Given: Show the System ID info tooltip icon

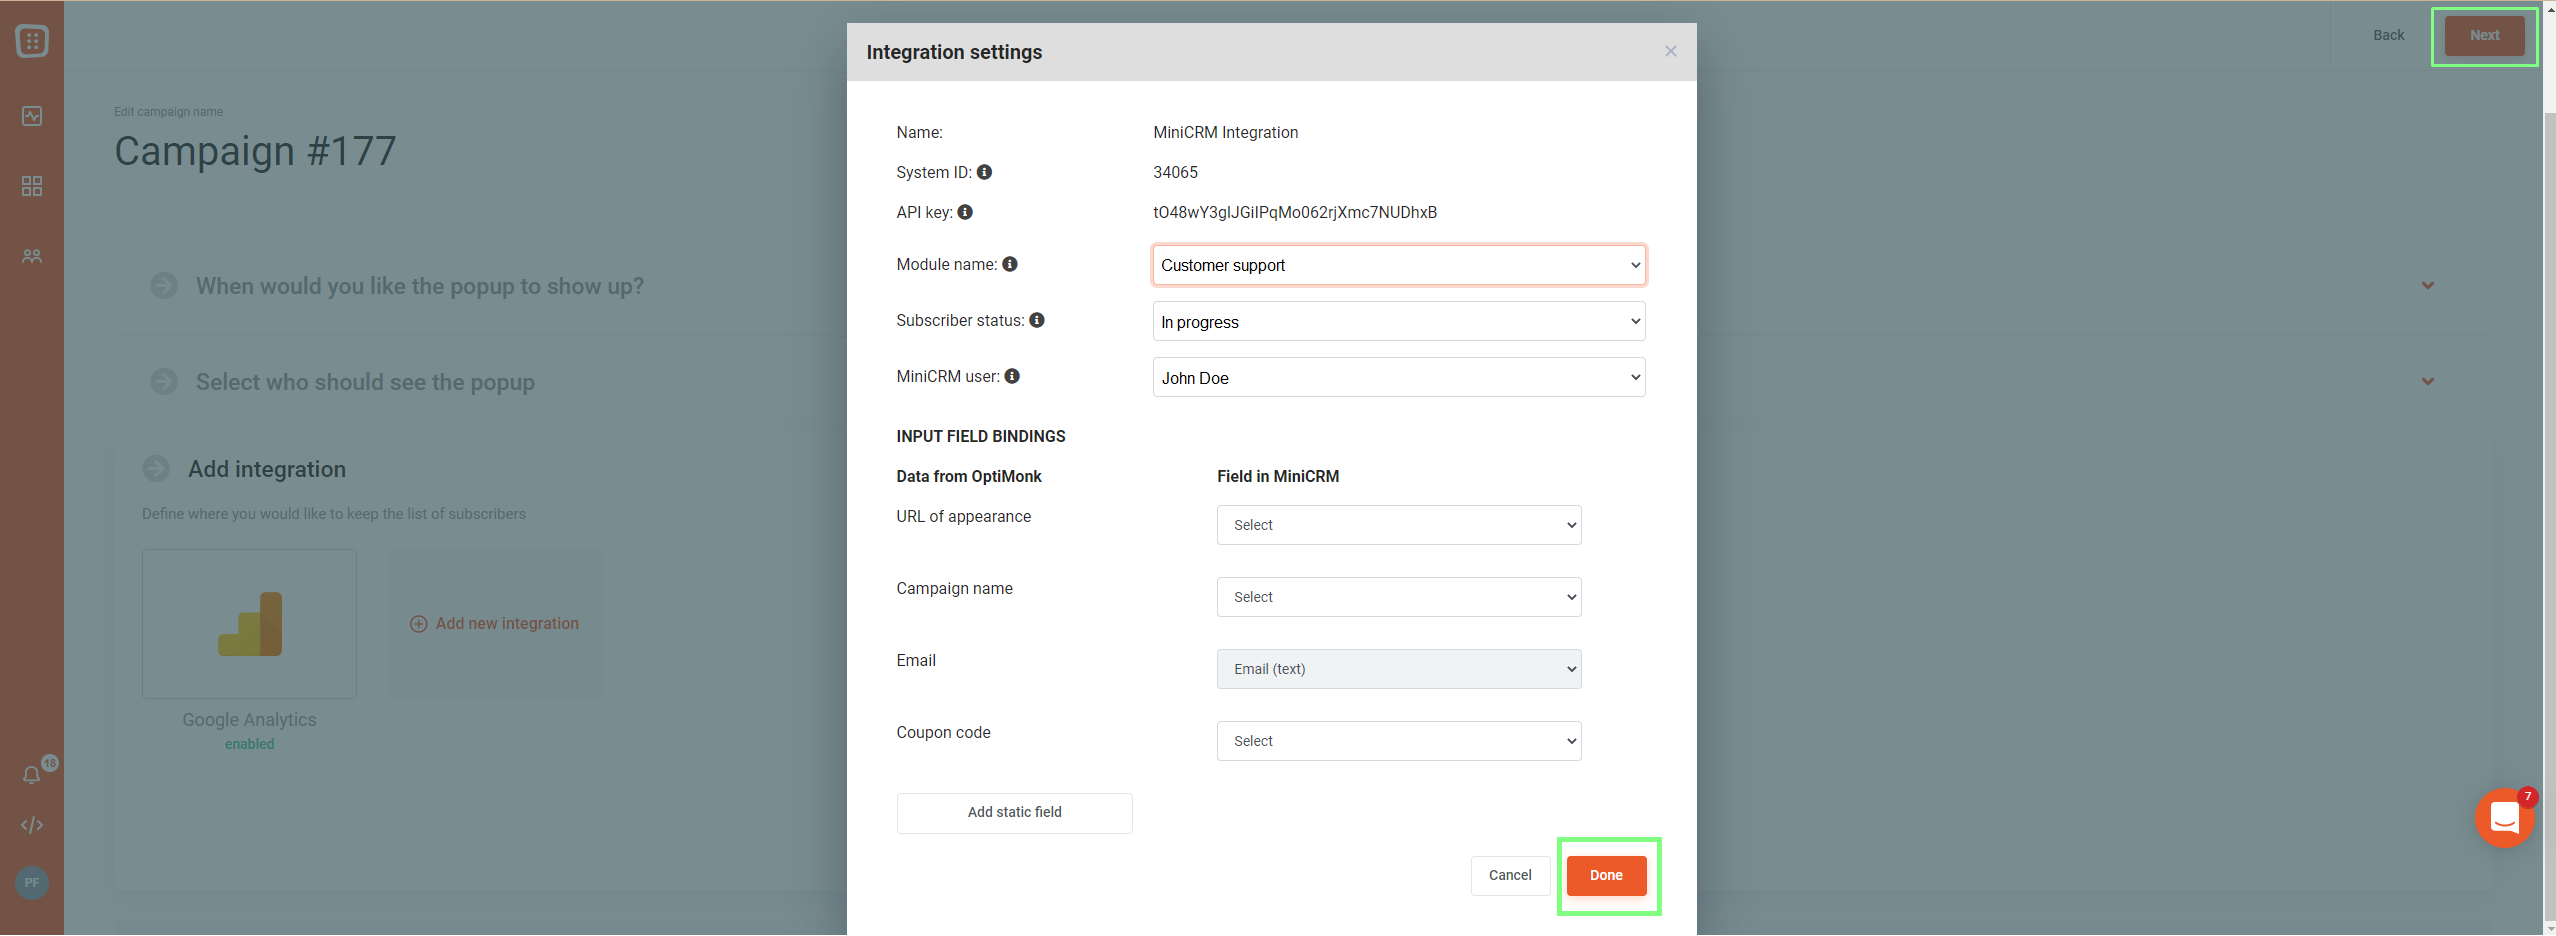Looking at the screenshot, I should pos(985,172).
